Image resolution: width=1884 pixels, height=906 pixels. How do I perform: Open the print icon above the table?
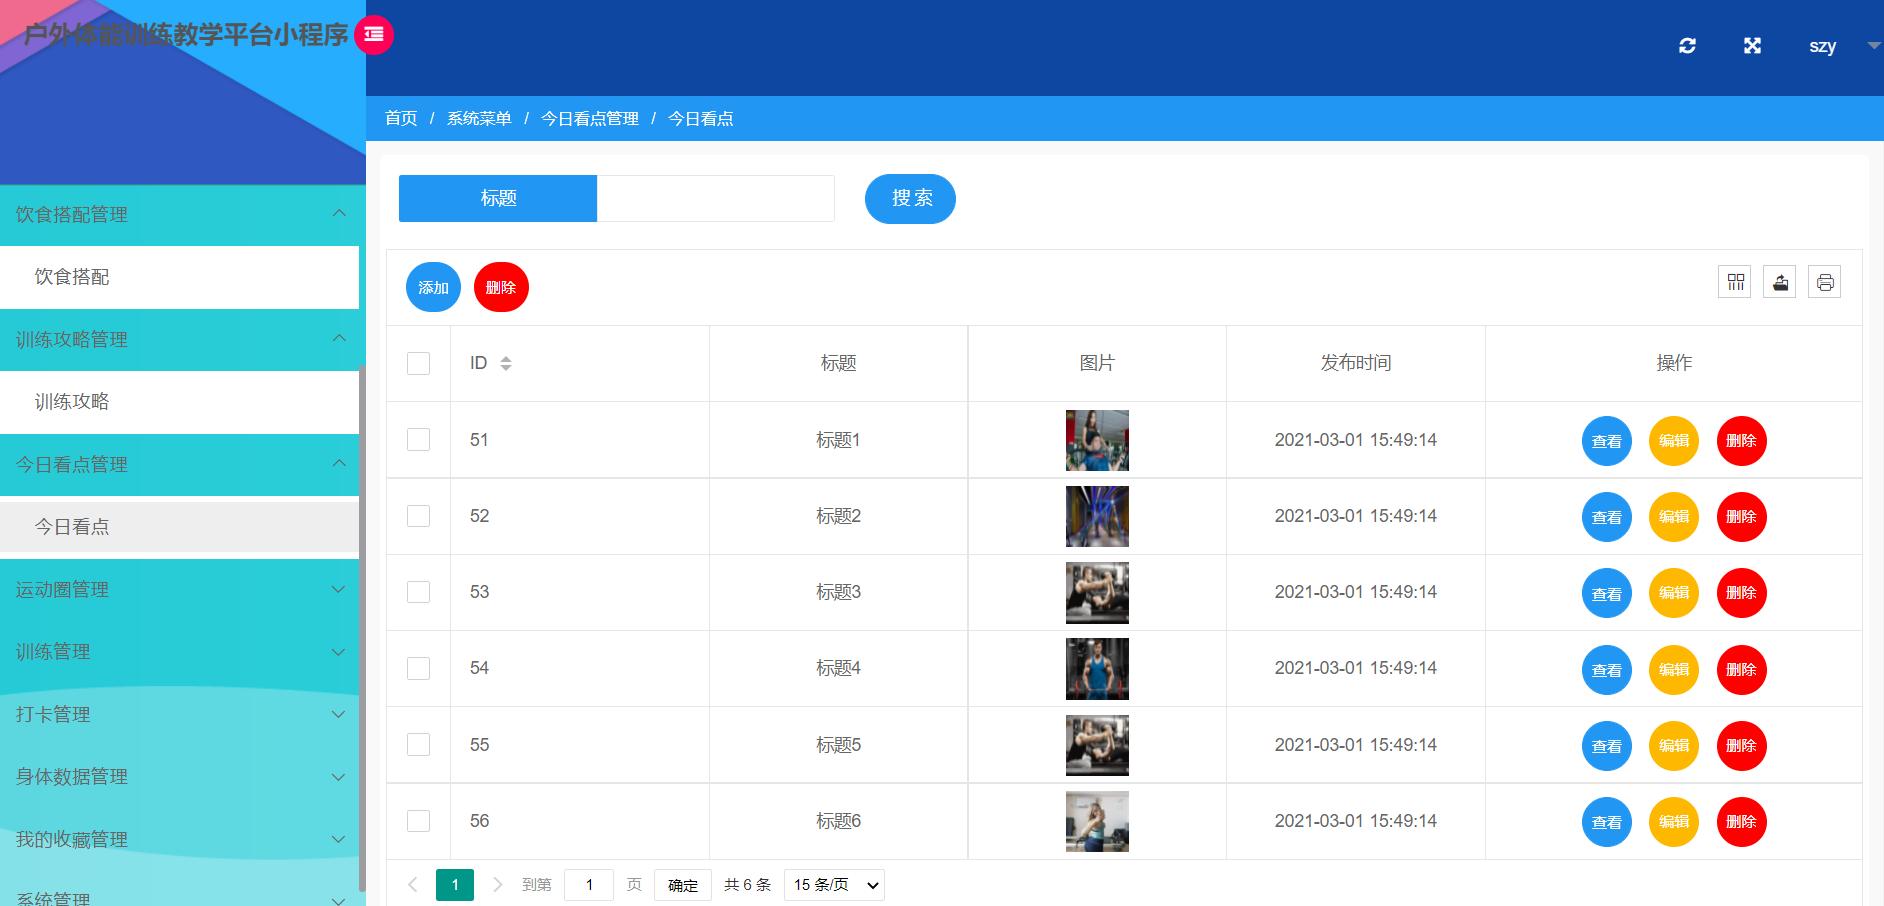[x=1824, y=282]
